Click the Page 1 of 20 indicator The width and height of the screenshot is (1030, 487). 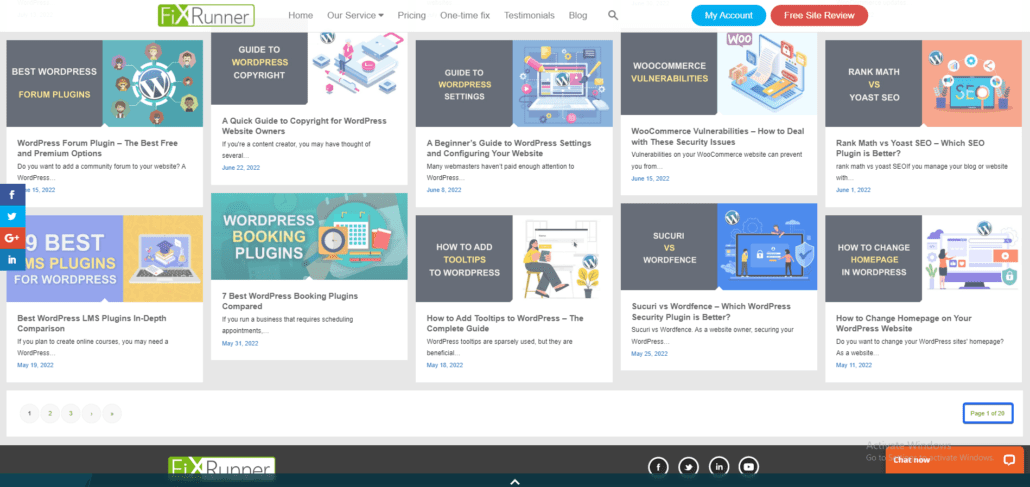[988, 413]
